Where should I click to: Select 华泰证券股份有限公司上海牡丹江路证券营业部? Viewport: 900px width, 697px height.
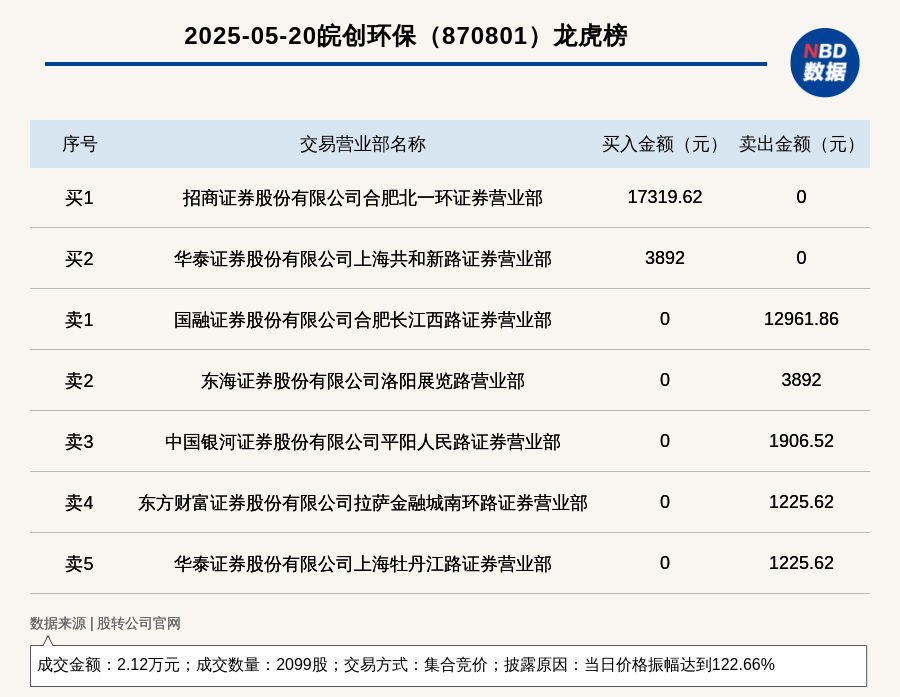point(363,564)
